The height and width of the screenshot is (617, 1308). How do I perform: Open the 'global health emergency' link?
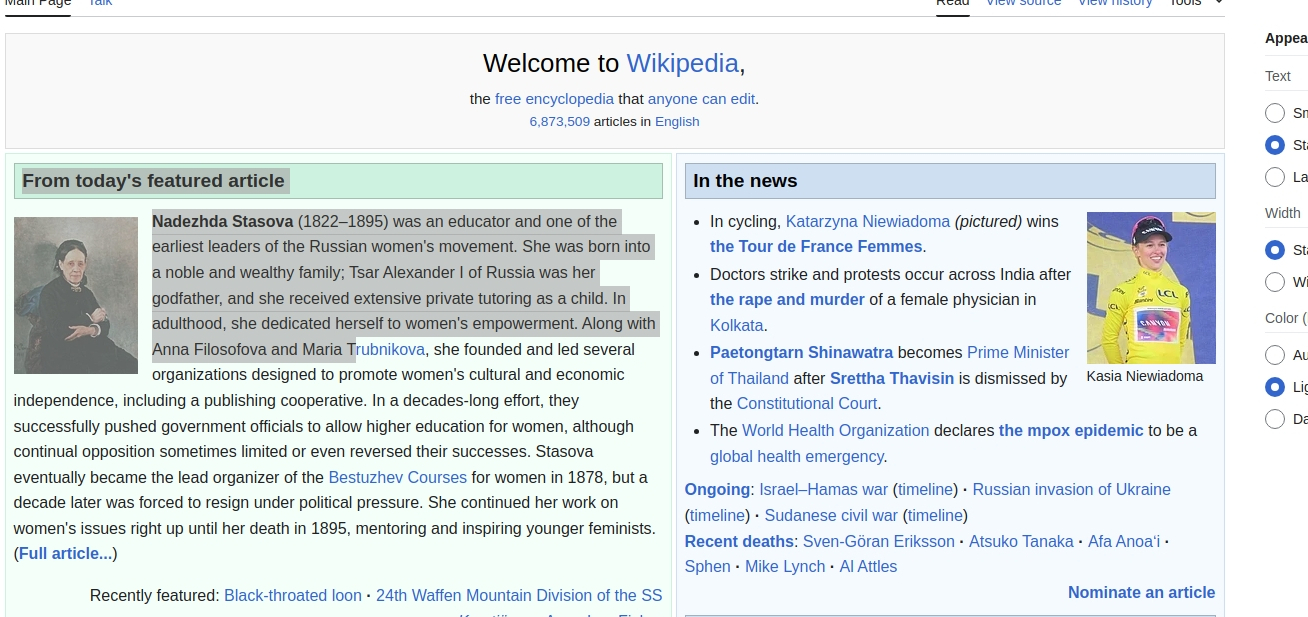click(797, 457)
